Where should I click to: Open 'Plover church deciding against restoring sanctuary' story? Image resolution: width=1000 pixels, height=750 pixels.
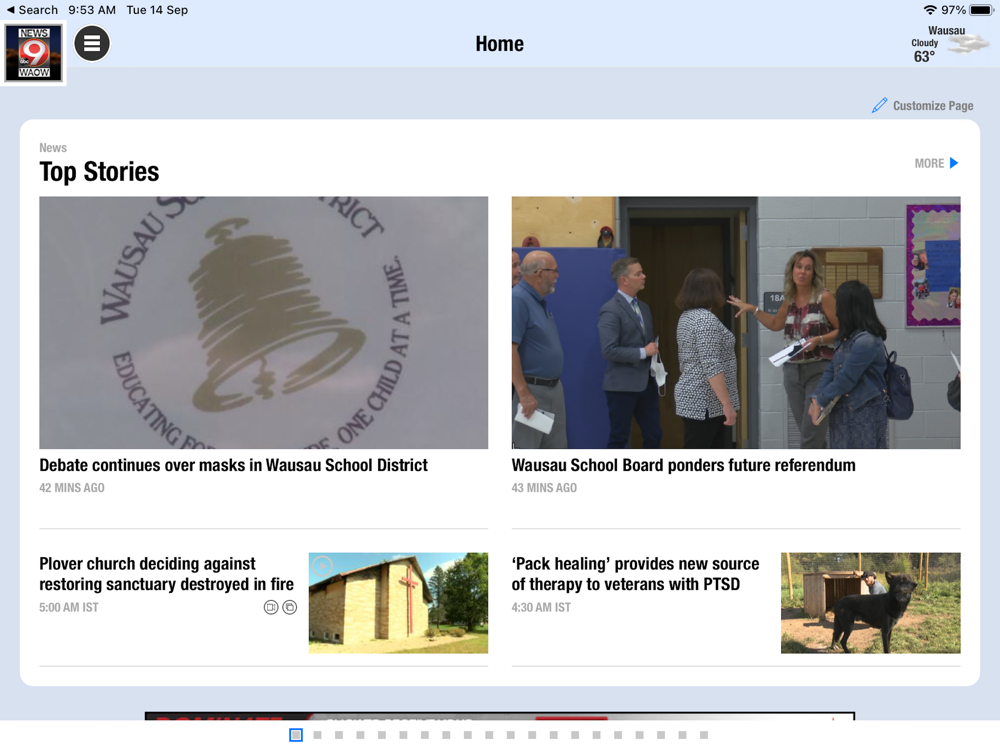tap(166, 574)
